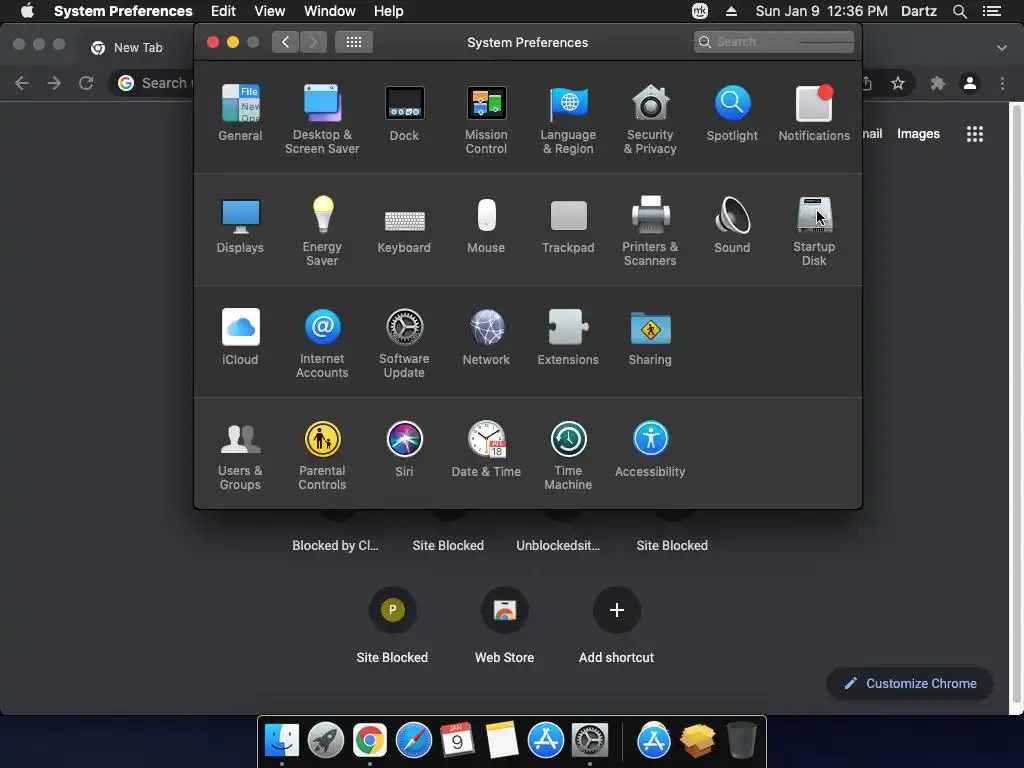The width and height of the screenshot is (1024, 768).
Task: Open Chrome three-dot menu
Action: [x=1002, y=83]
